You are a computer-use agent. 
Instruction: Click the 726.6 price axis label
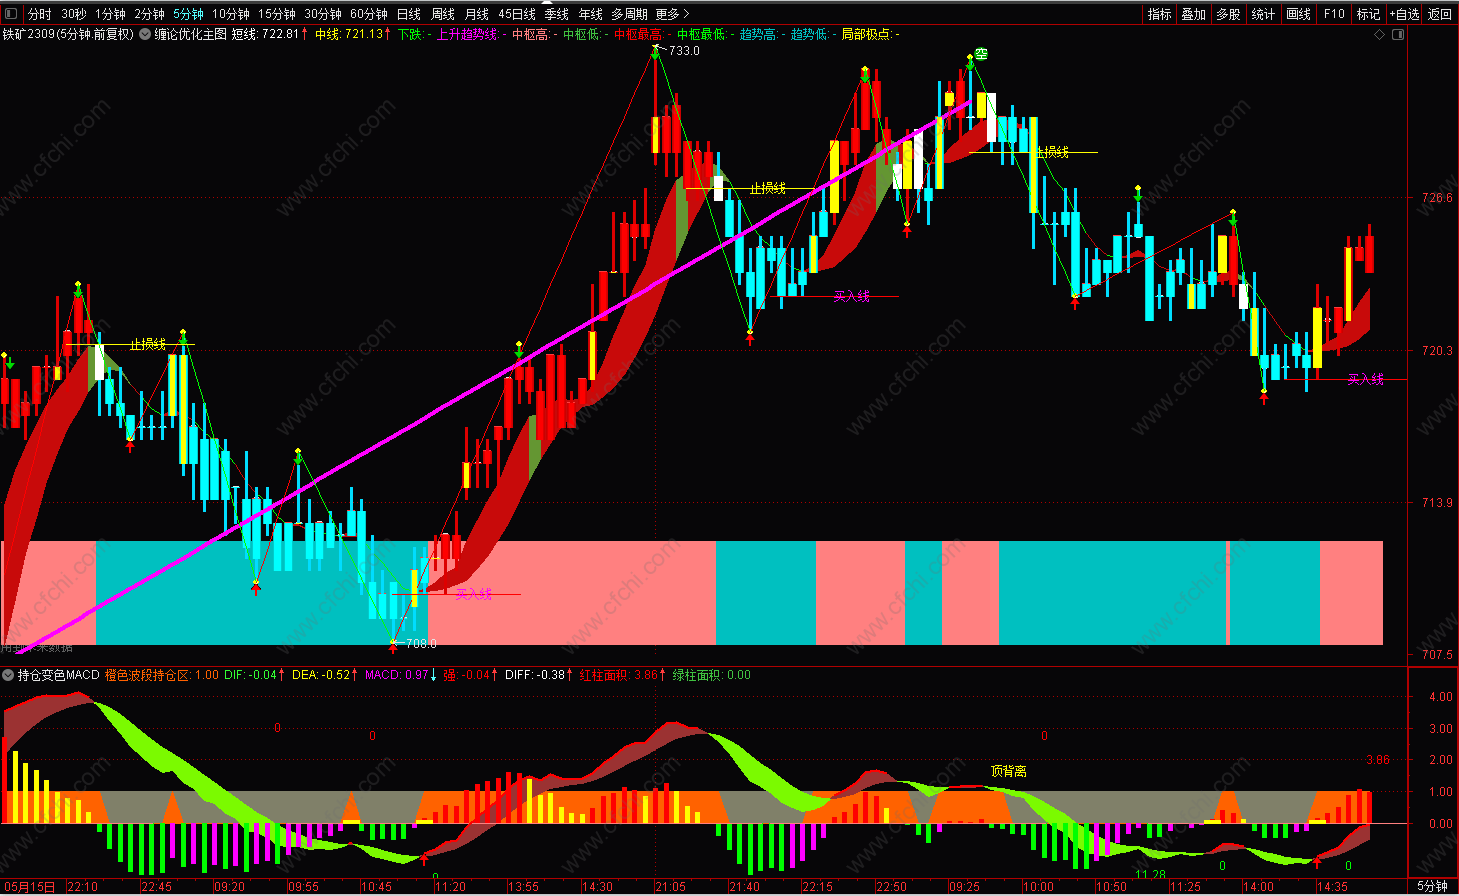click(x=1437, y=198)
